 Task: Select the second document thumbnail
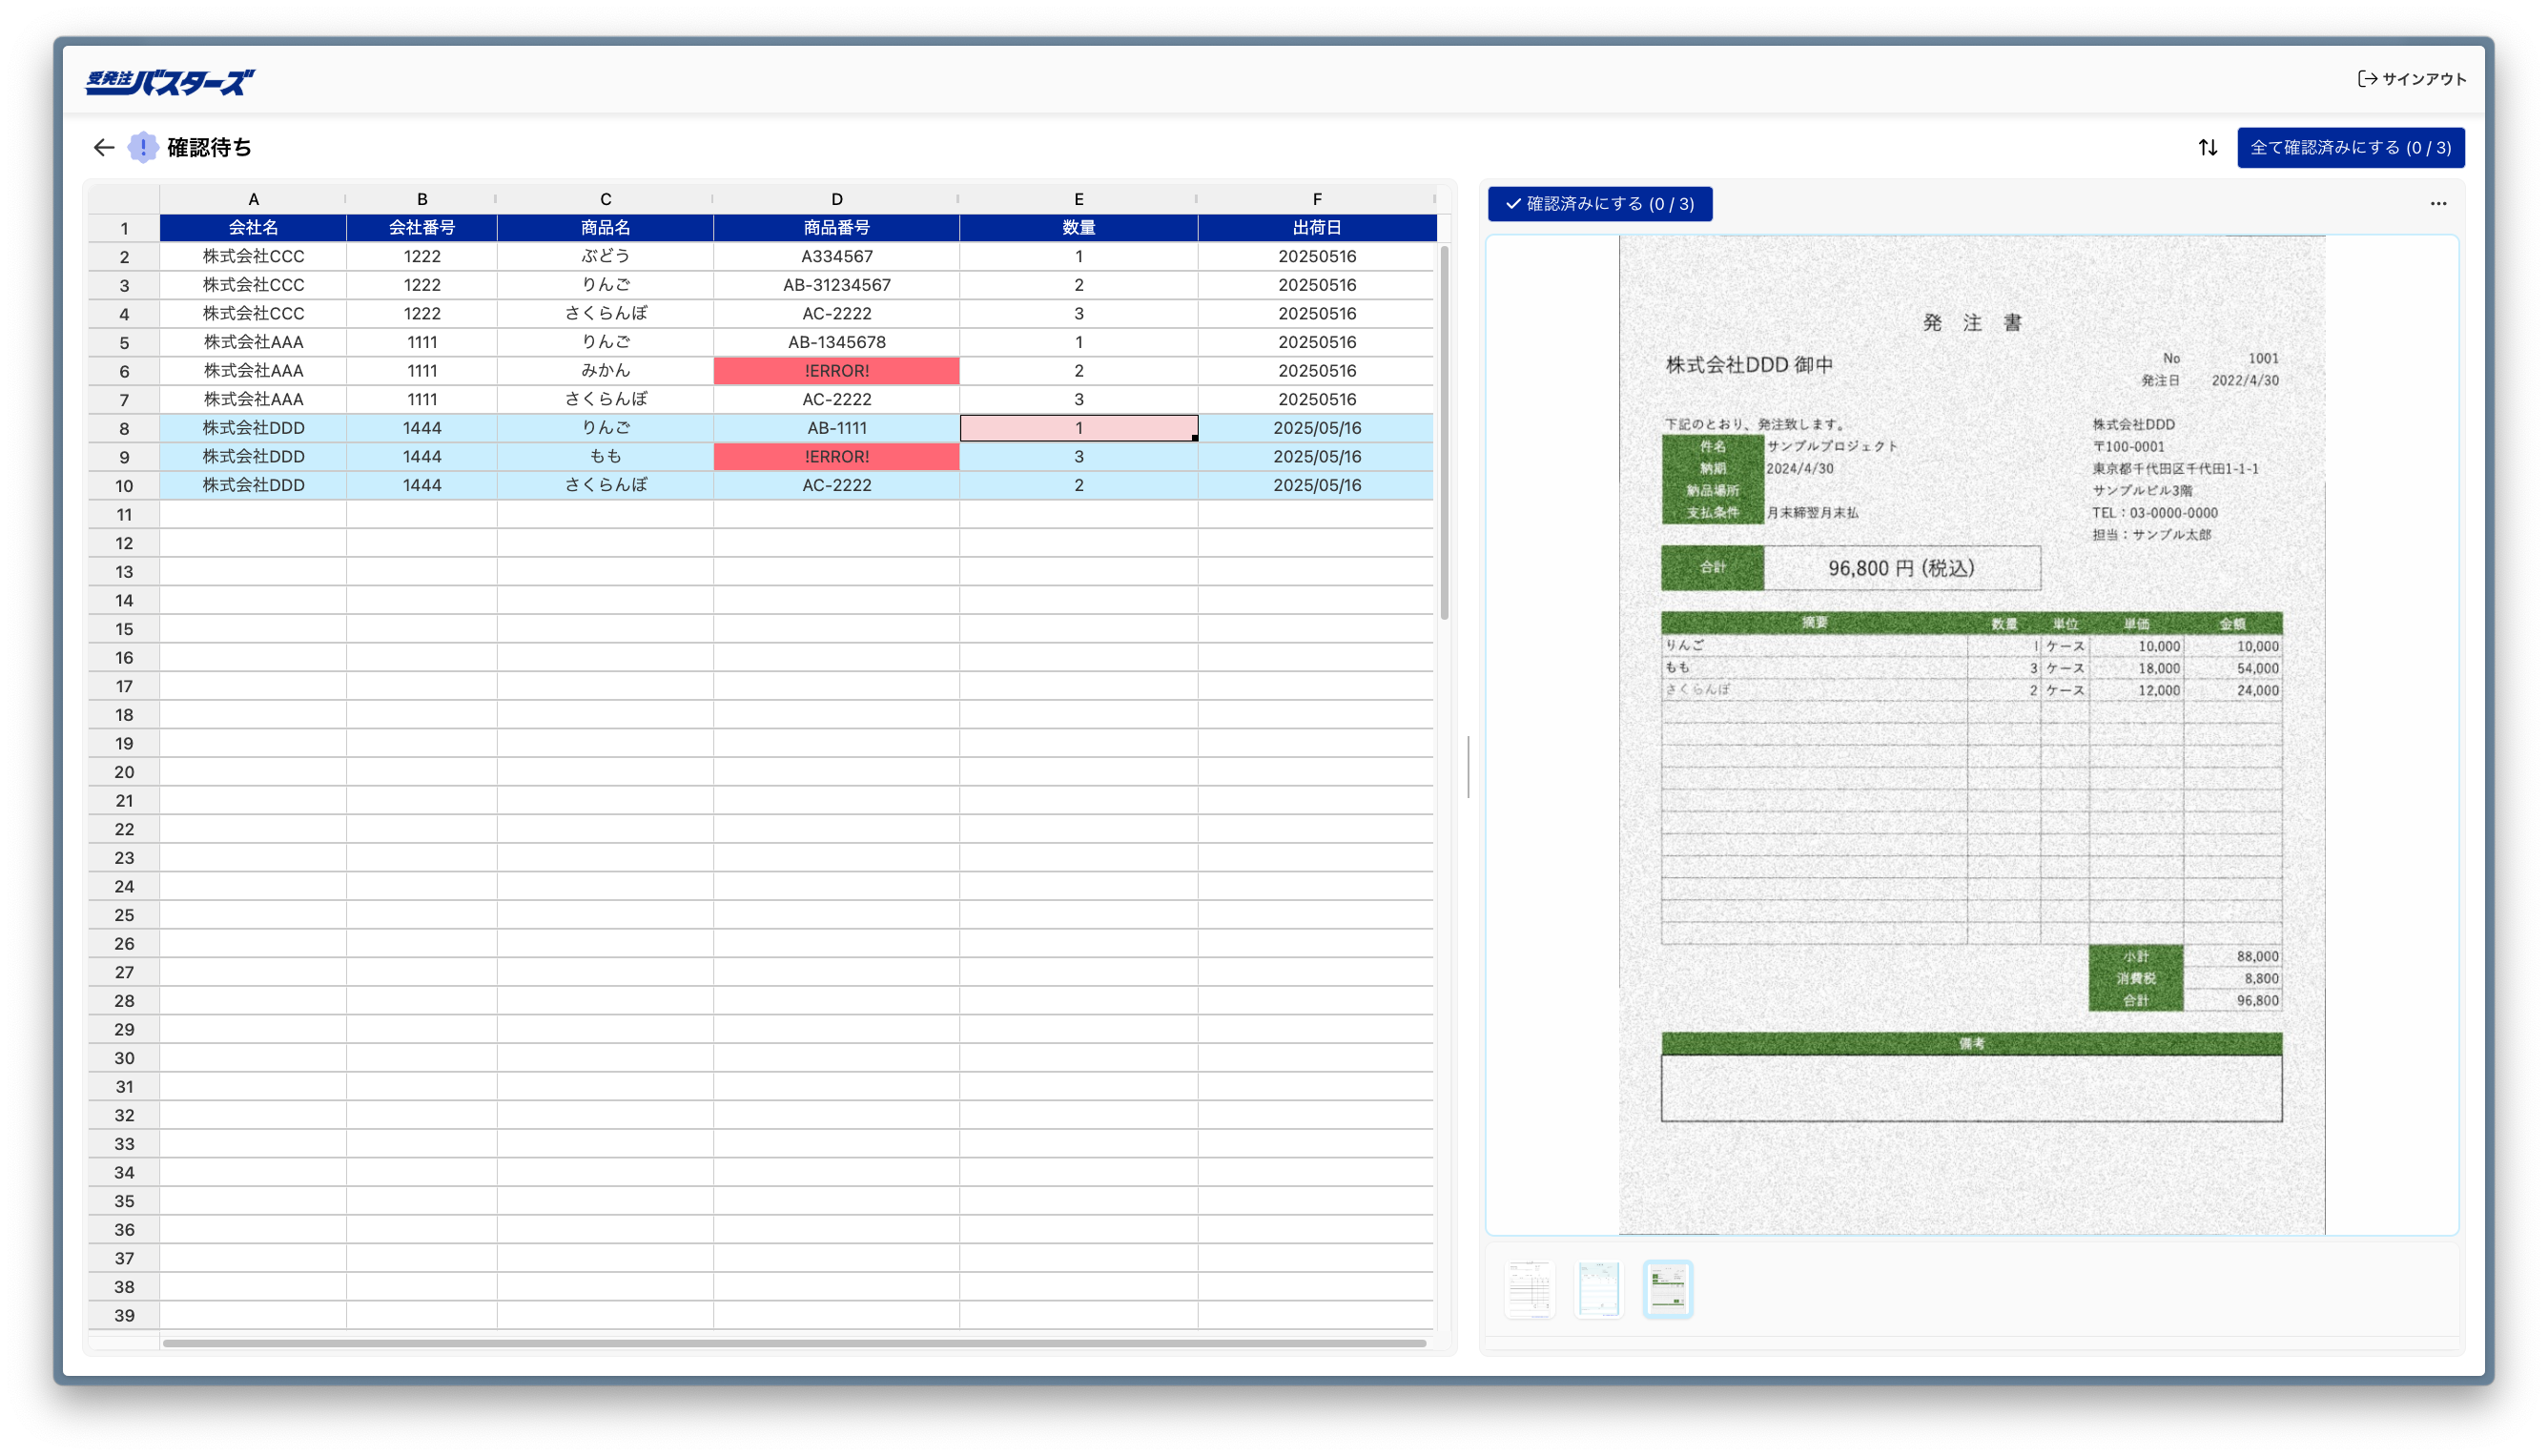[1598, 1289]
